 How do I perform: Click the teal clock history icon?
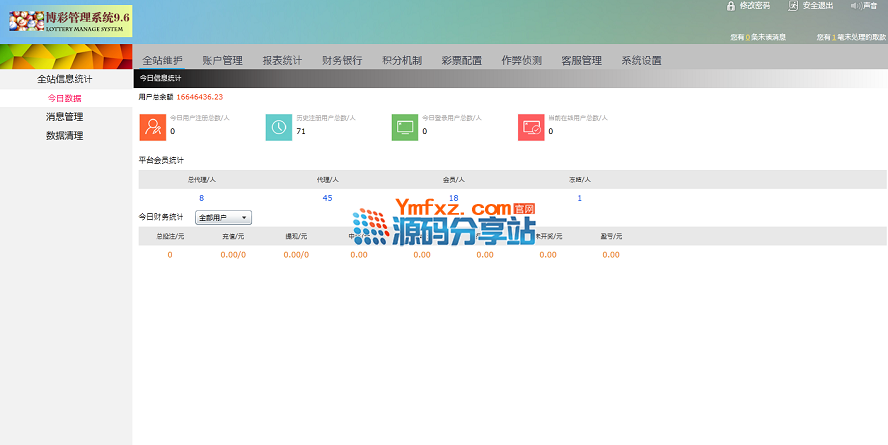pos(279,127)
